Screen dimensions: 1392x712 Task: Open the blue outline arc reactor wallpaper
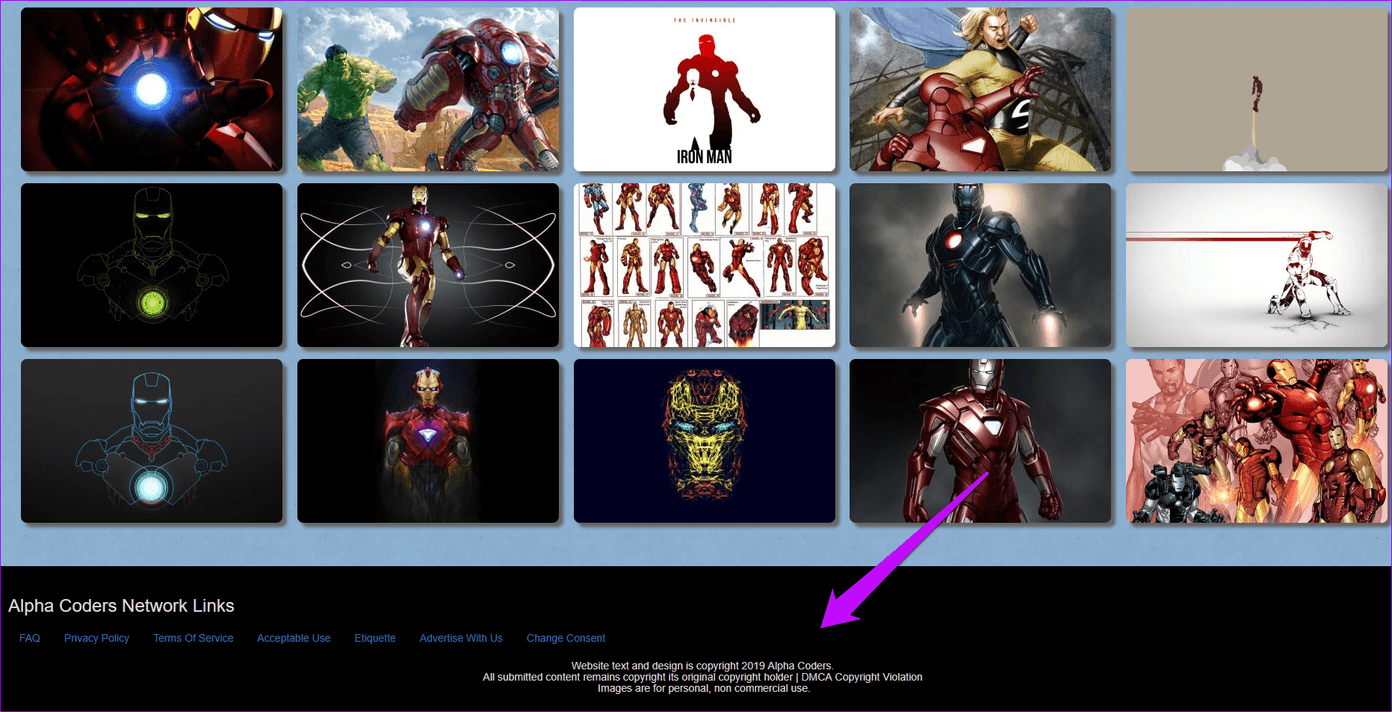click(x=152, y=441)
